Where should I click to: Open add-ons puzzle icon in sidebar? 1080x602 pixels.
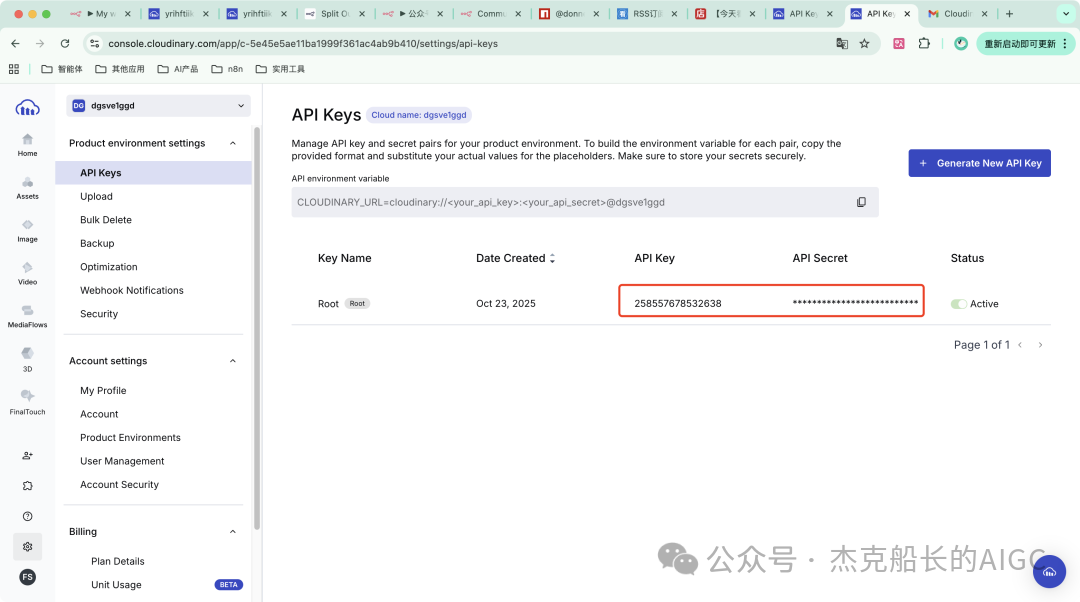coord(28,486)
